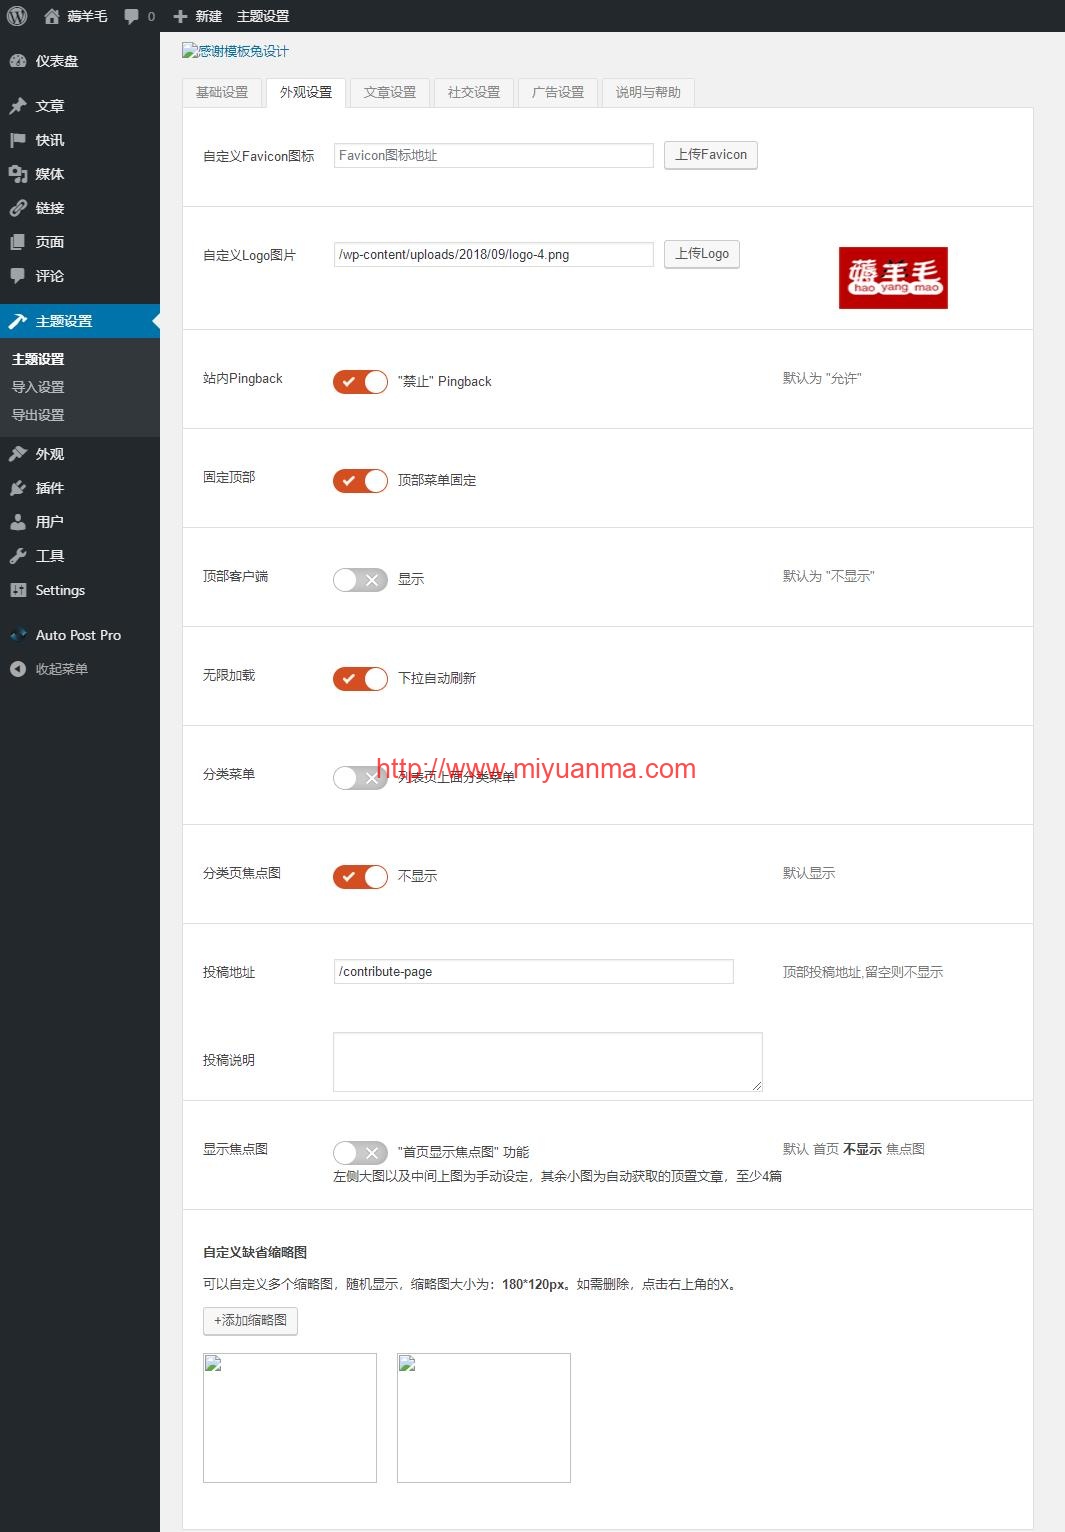Click the 评论 comment icon in sidebar
Image resolution: width=1065 pixels, height=1532 pixels.
coord(18,276)
